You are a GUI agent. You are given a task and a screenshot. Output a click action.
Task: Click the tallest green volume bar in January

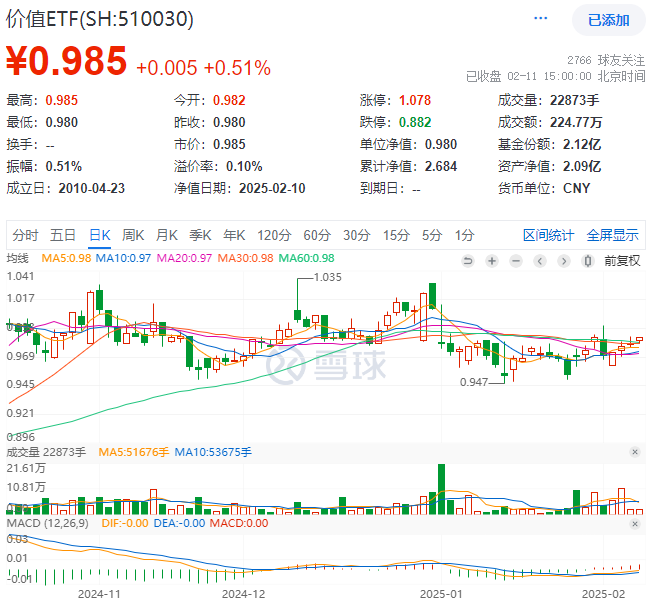coord(441,489)
